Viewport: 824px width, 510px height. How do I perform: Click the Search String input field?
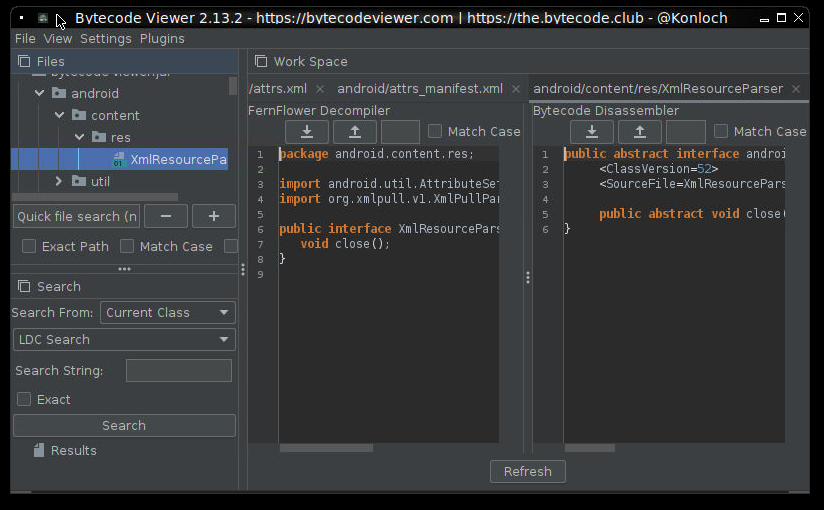179,371
